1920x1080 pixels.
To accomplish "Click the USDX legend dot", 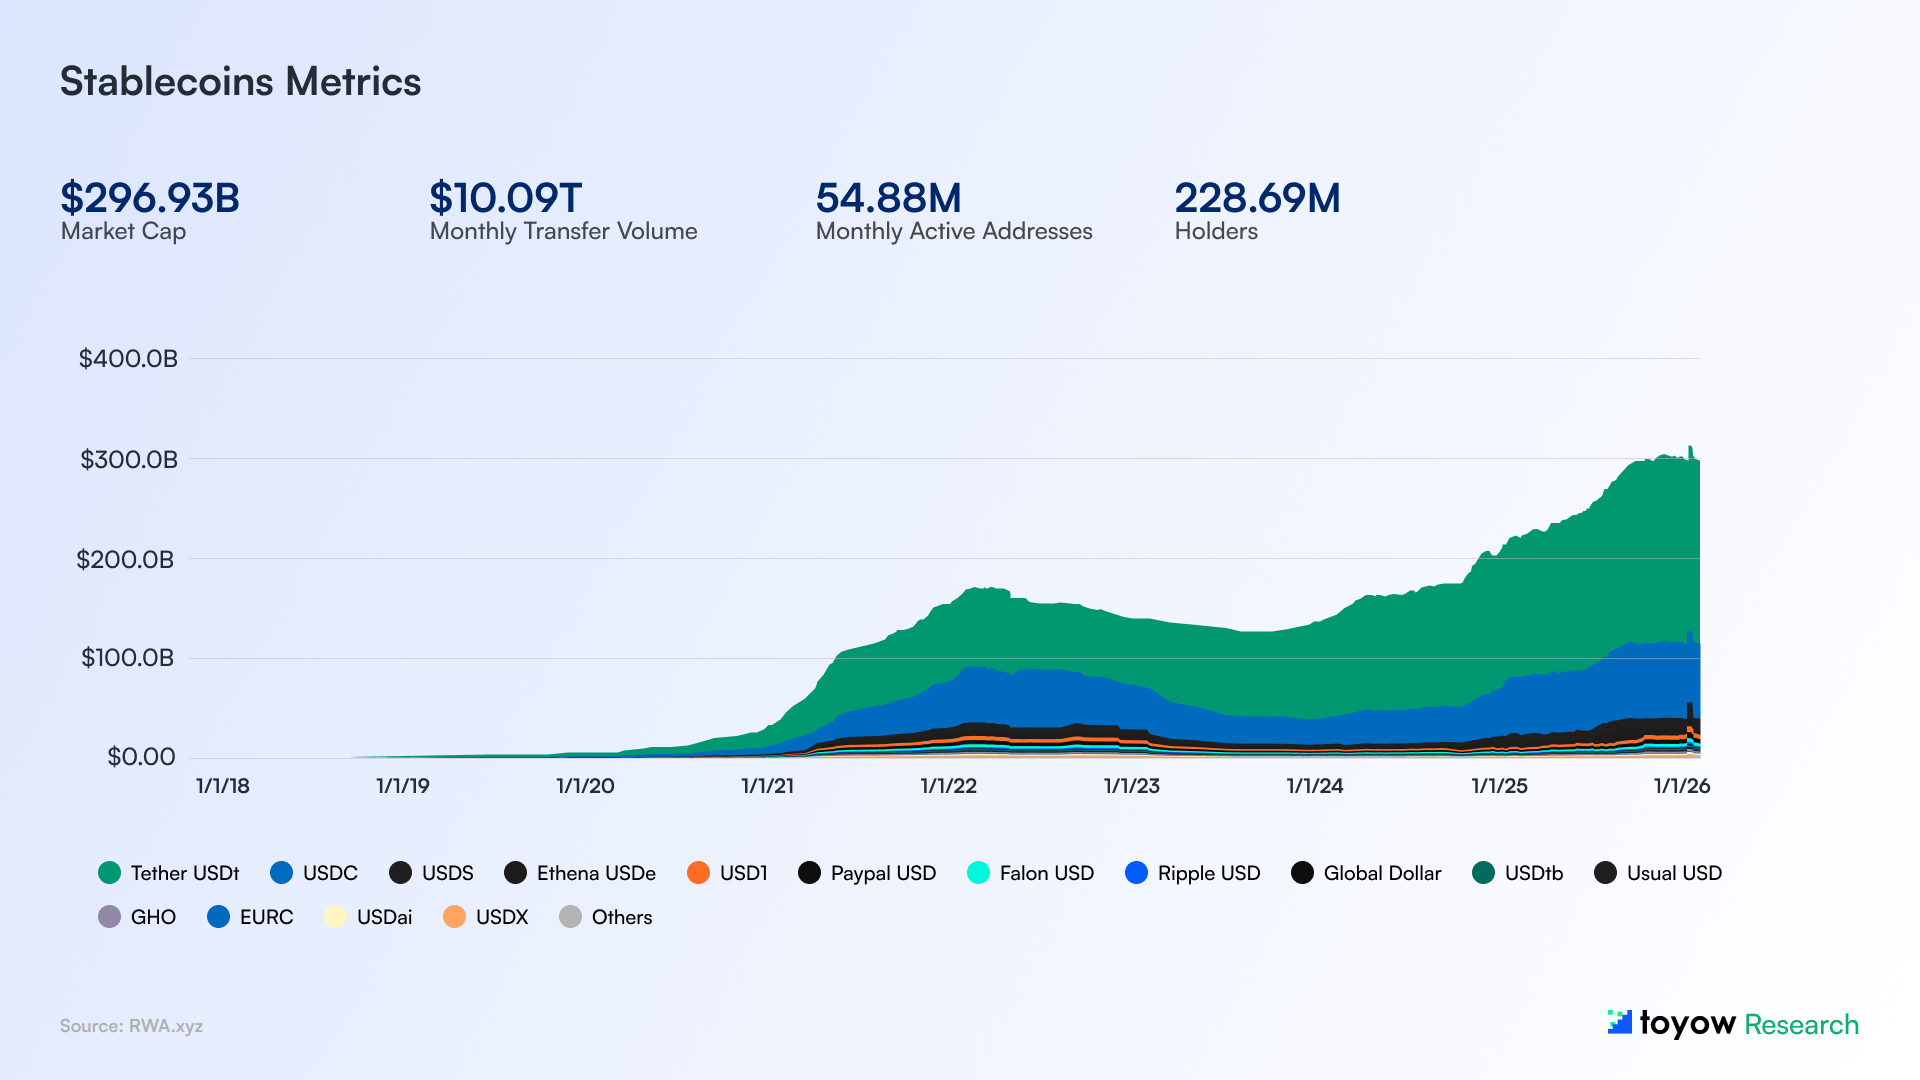I will tap(454, 917).
